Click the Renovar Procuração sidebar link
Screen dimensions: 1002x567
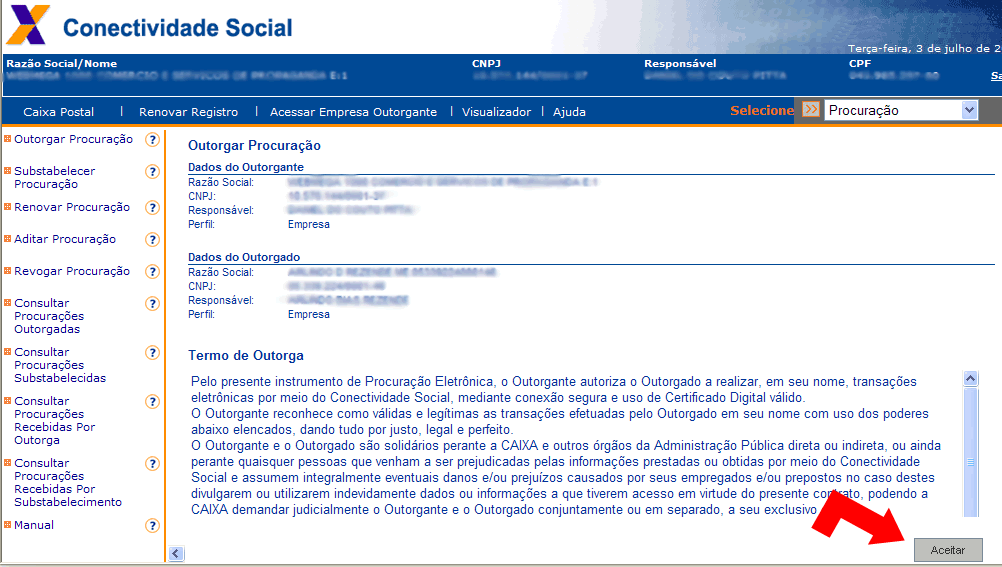(x=72, y=207)
